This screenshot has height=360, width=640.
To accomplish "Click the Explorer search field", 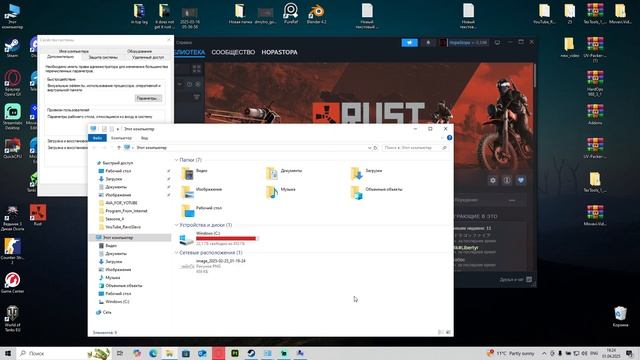I will tap(415, 148).
